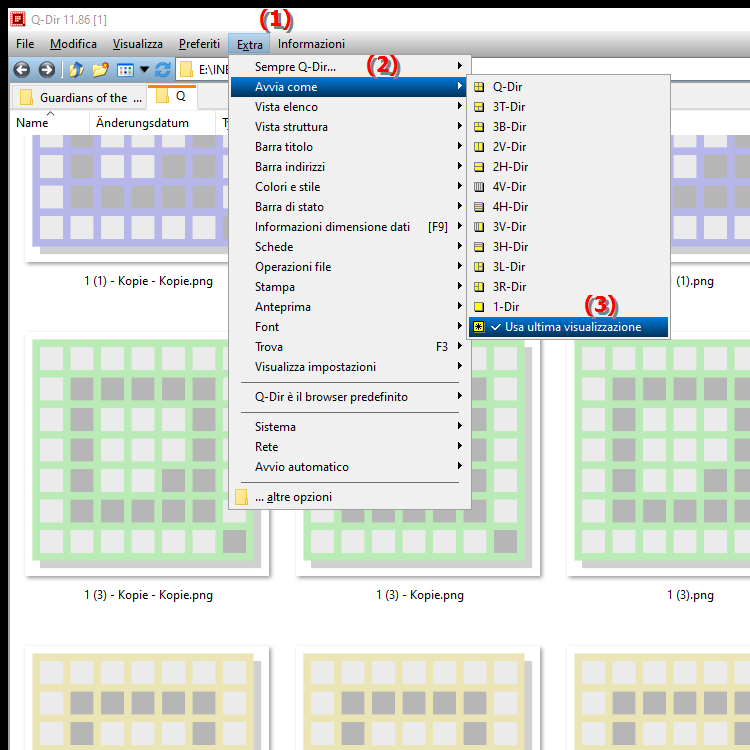This screenshot has width=750, height=750.
Task: Expand the Avvia come submenu
Action: [x=351, y=87]
